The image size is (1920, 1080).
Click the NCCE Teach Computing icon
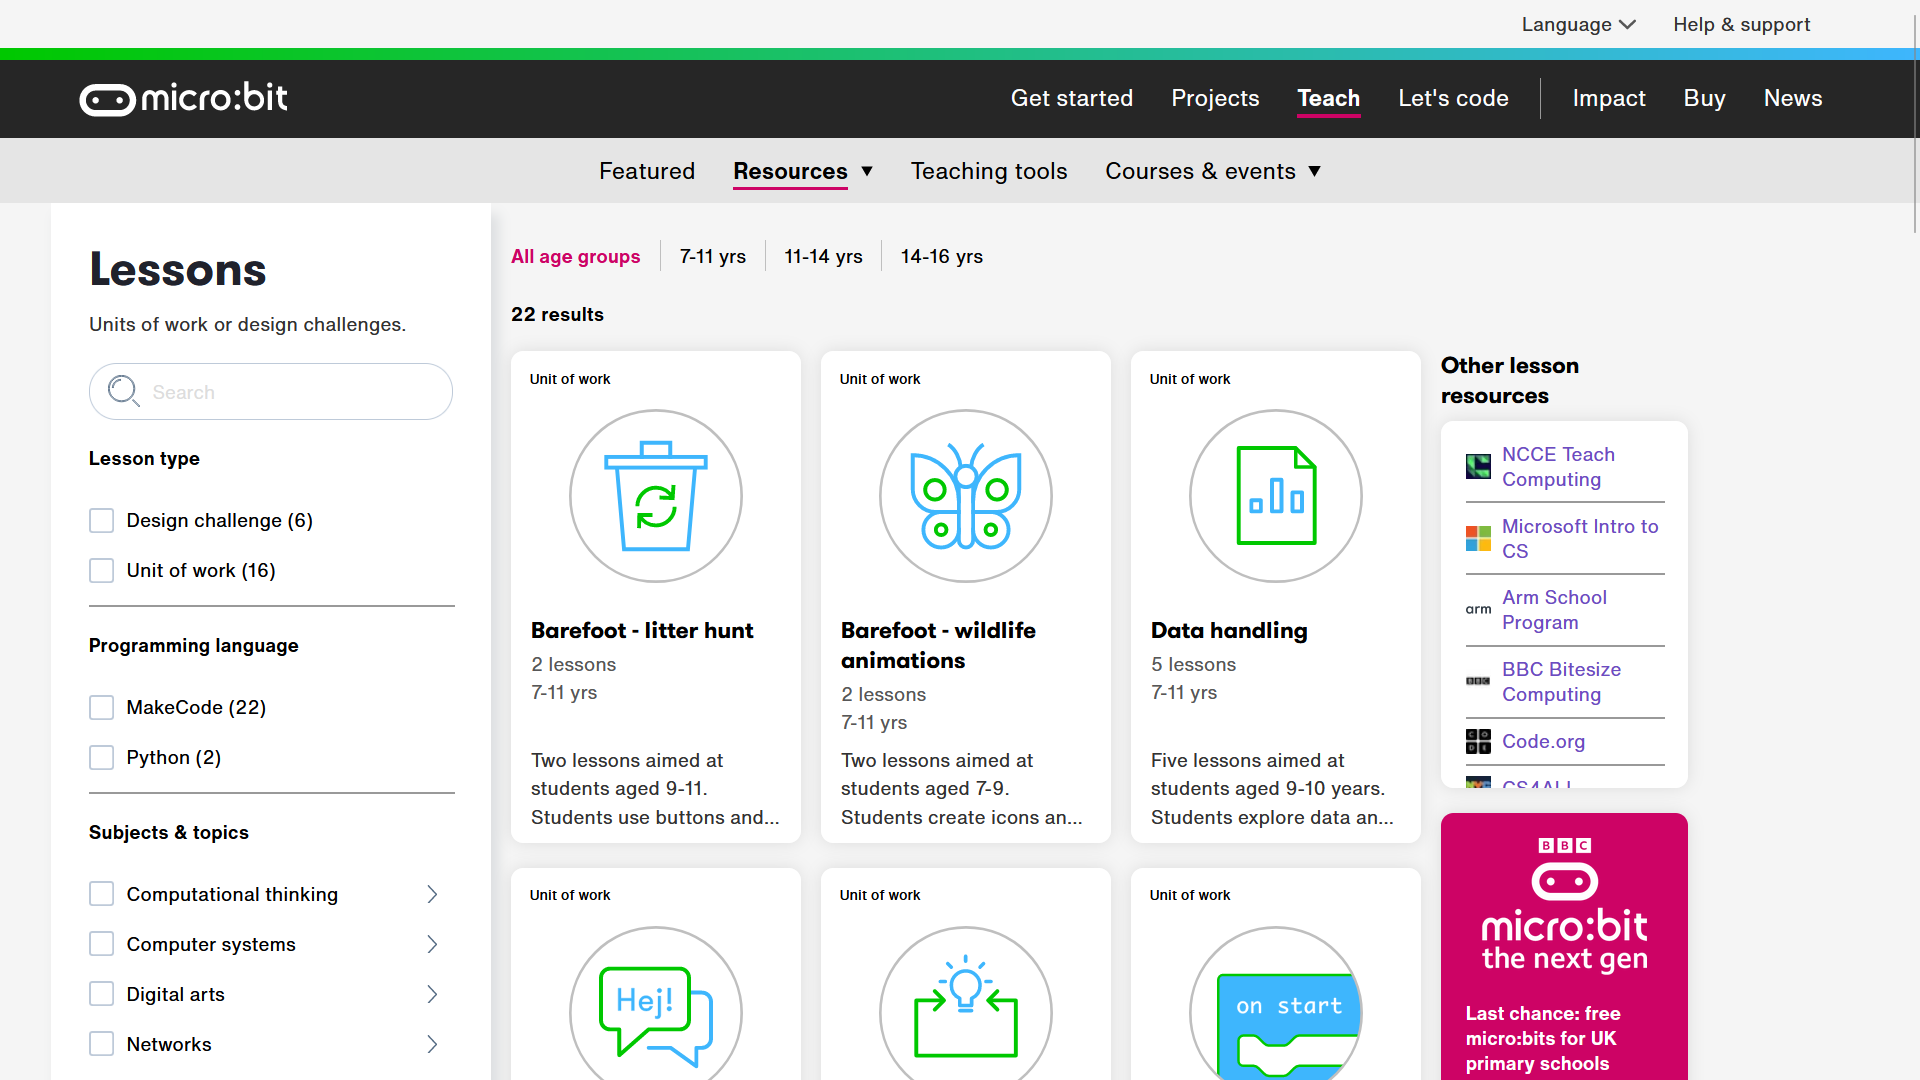1477,466
